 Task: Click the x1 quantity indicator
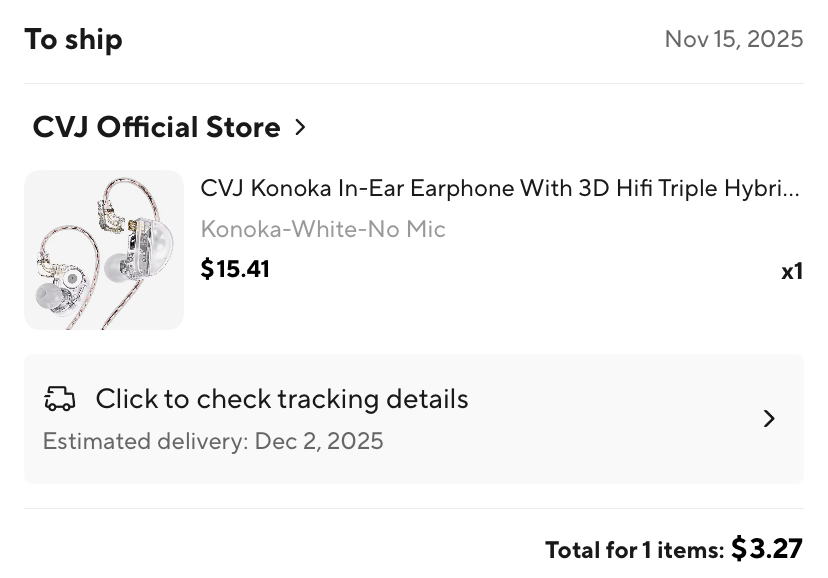coord(792,272)
